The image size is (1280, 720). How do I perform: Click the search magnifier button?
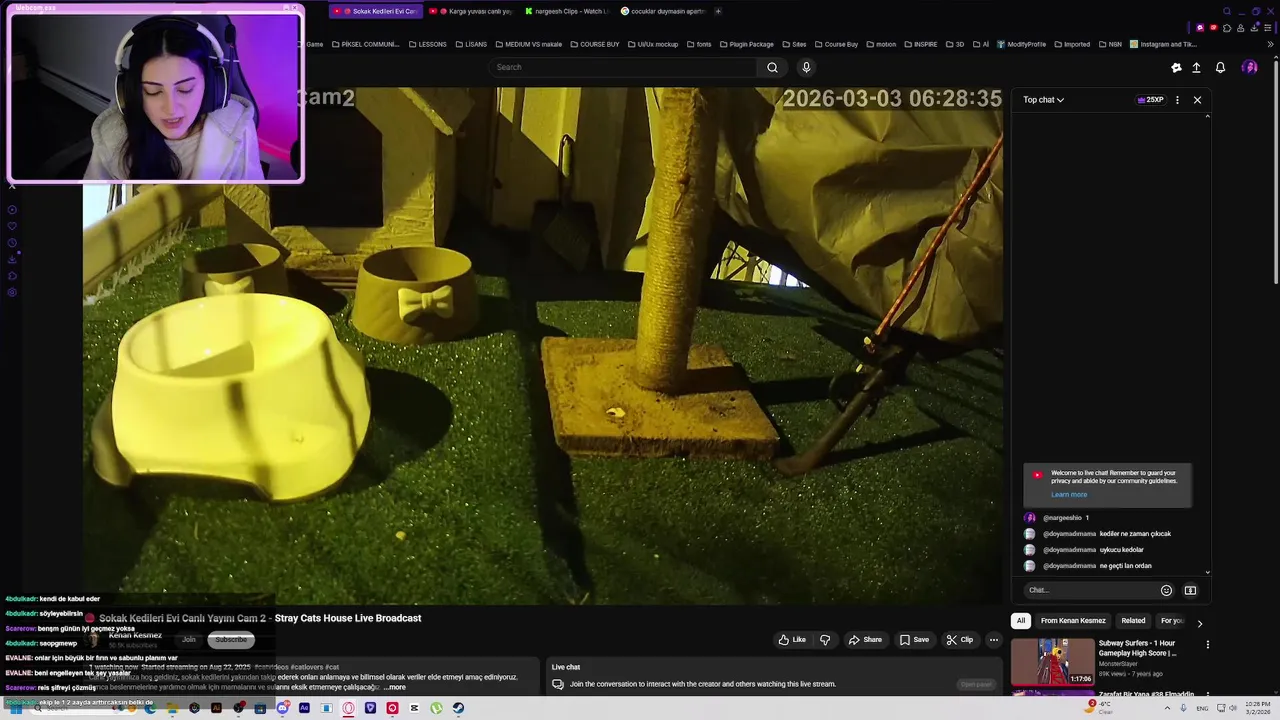(x=772, y=67)
